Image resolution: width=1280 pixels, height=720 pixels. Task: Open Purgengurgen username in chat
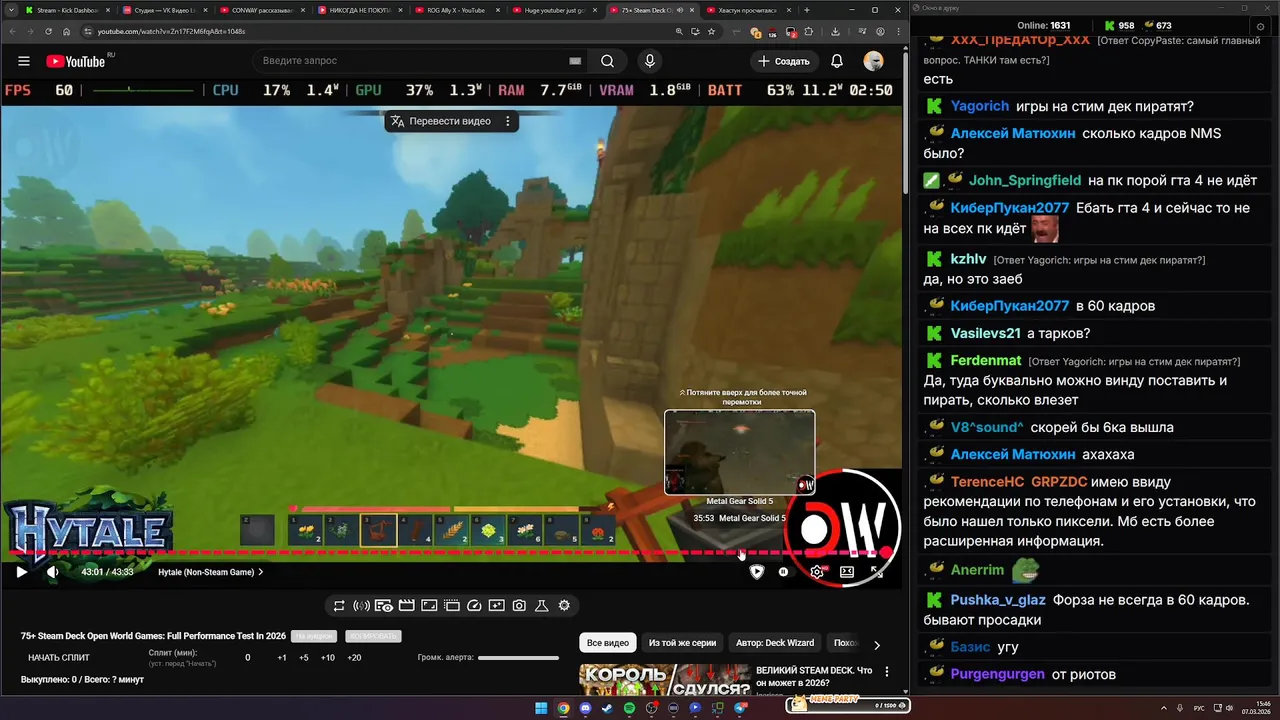997,674
